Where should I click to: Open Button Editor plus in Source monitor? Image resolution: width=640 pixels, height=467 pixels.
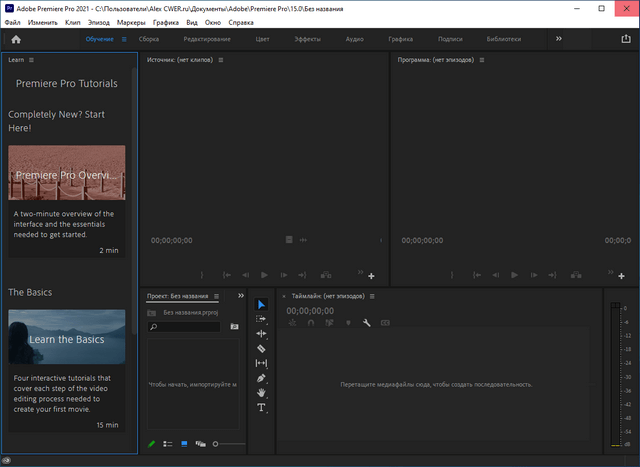tap(371, 275)
